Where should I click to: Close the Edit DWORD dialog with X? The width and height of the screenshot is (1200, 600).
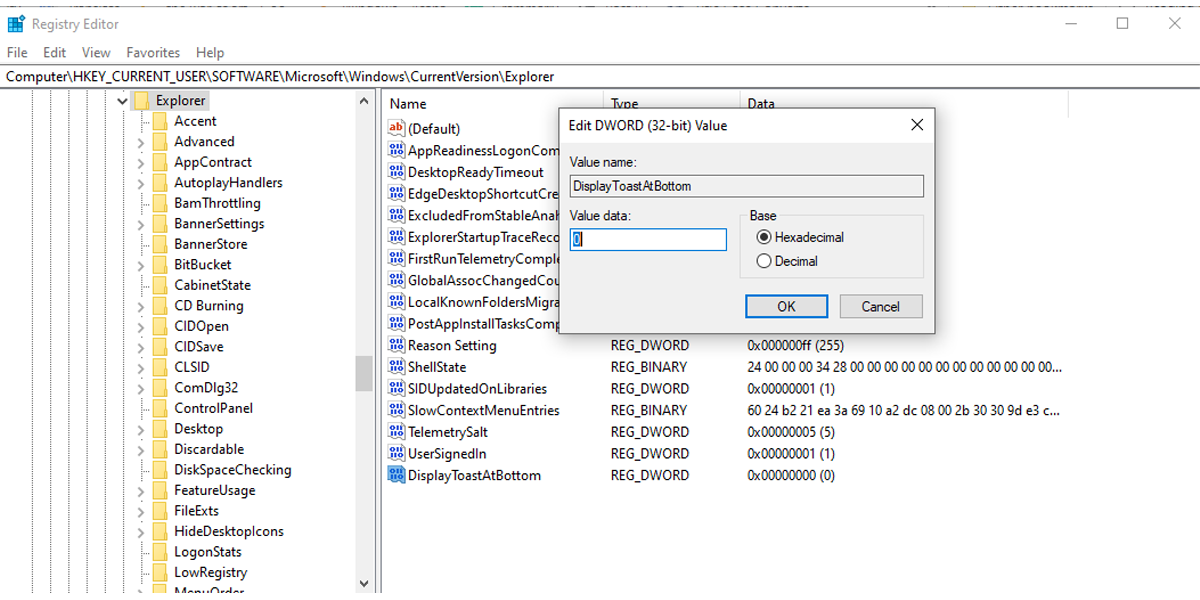(x=917, y=125)
